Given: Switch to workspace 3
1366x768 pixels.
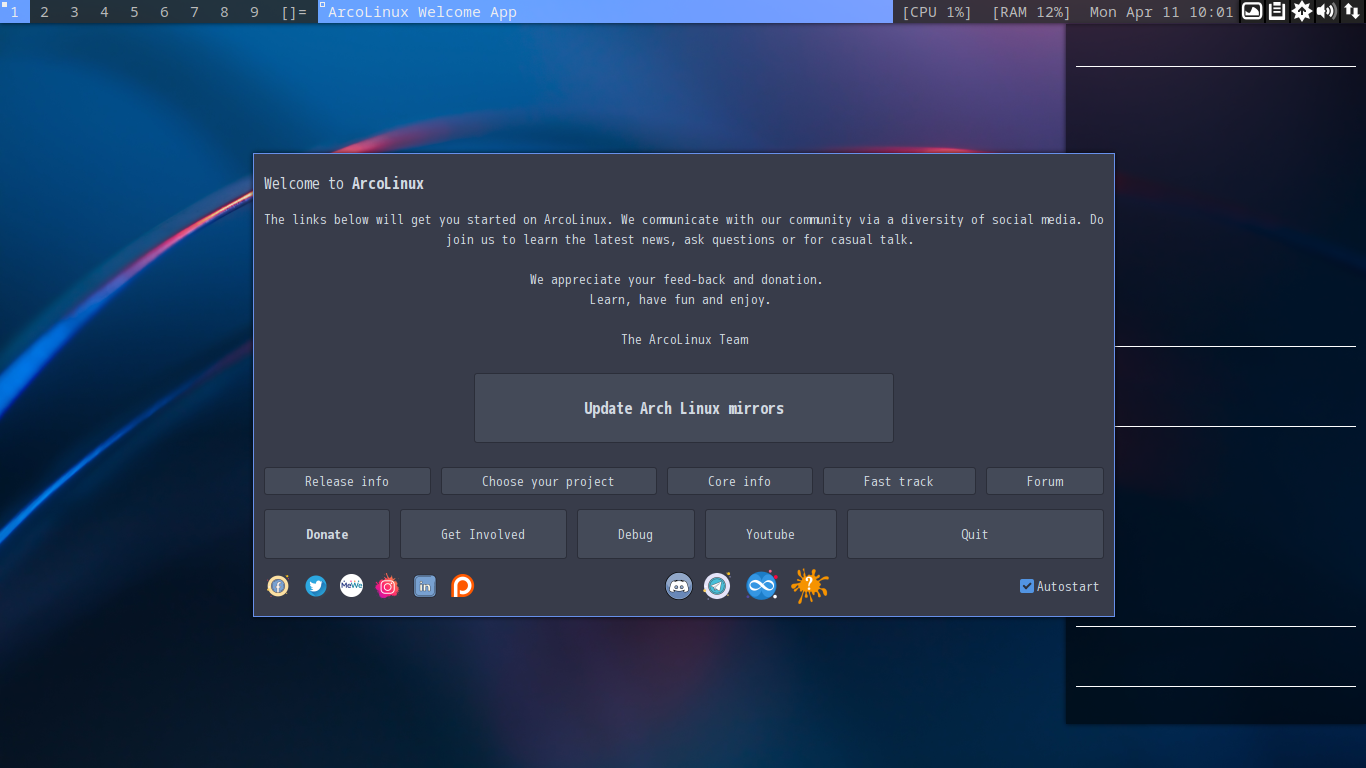Looking at the screenshot, I should pos(74,12).
